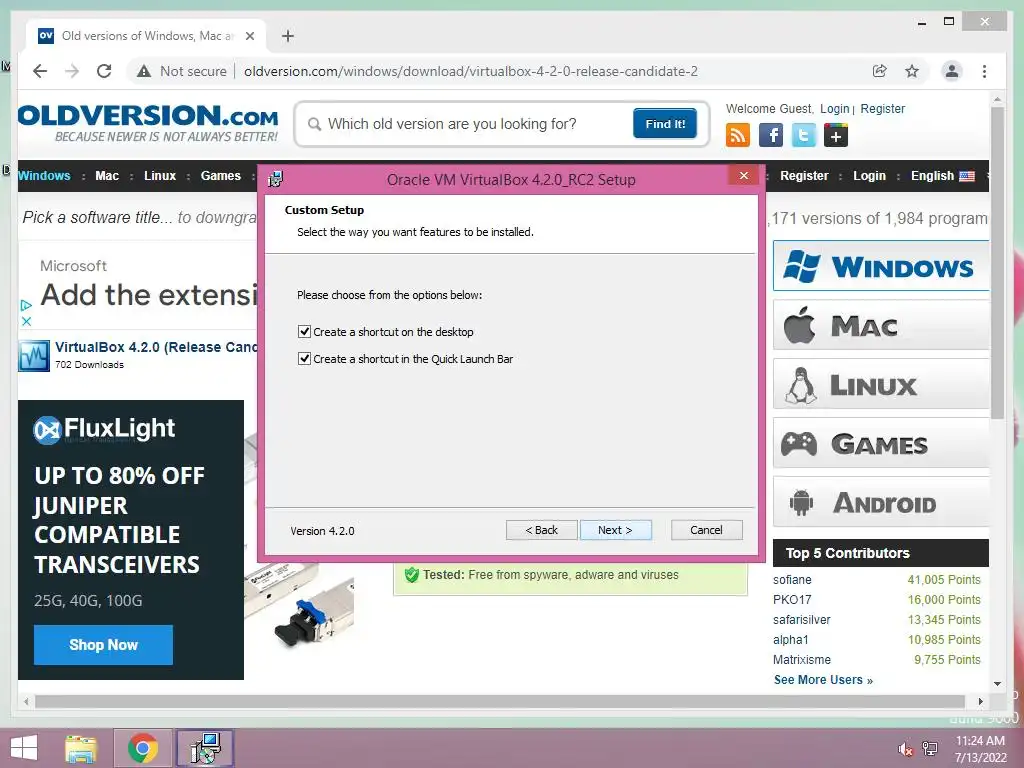1024x768 pixels.
Task: Open the Chrome three-dot menu
Action: (984, 71)
